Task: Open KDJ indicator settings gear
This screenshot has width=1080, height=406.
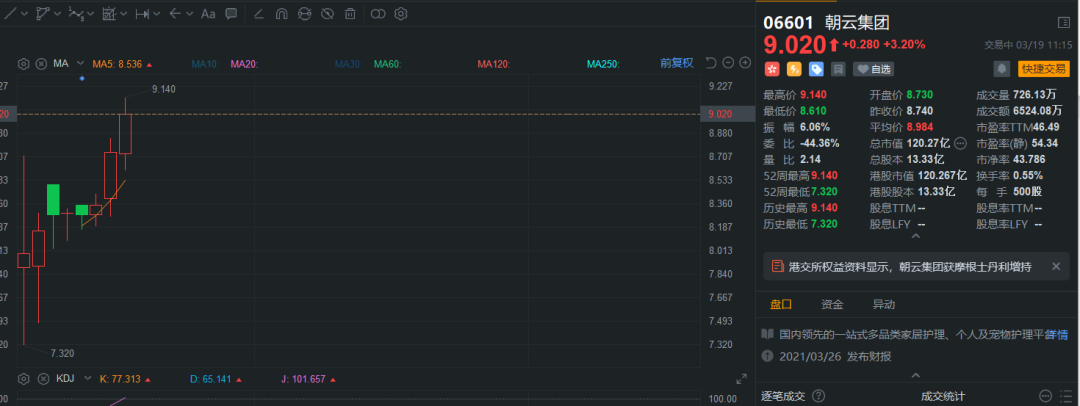Action: pyautogui.click(x=23, y=378)
